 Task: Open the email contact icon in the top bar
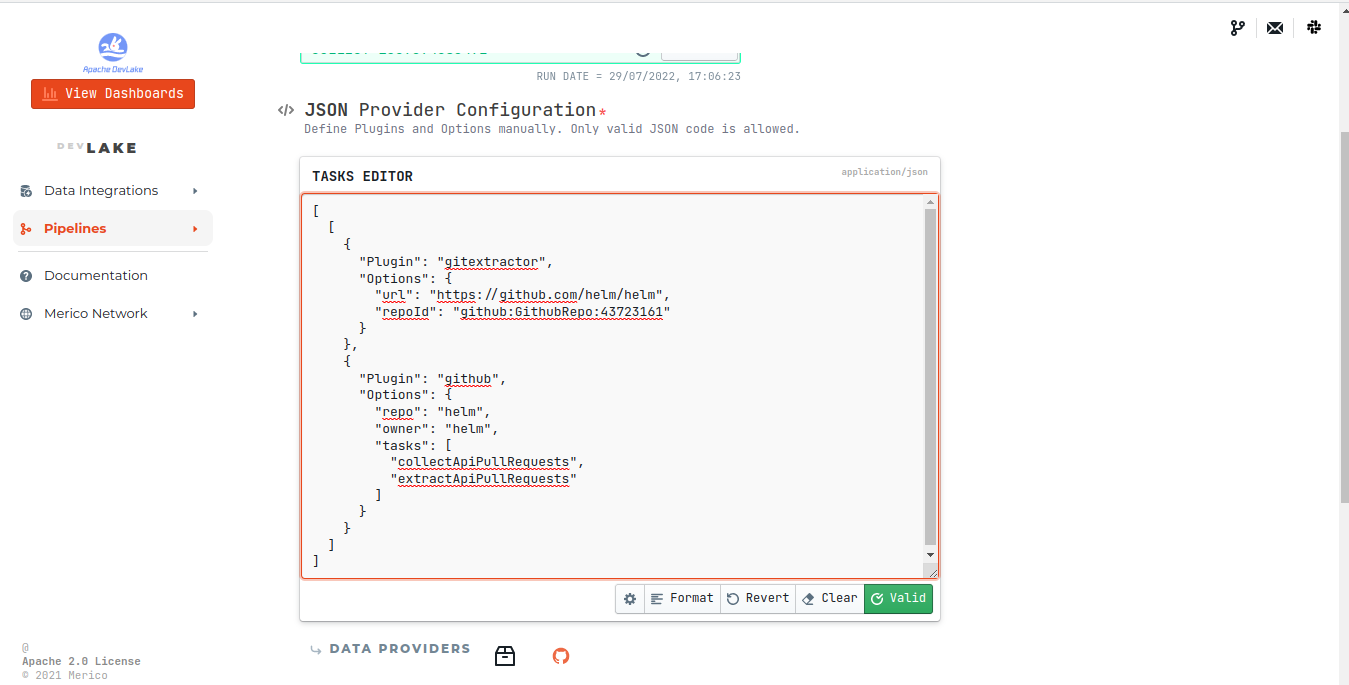(x=1275, y=27)
